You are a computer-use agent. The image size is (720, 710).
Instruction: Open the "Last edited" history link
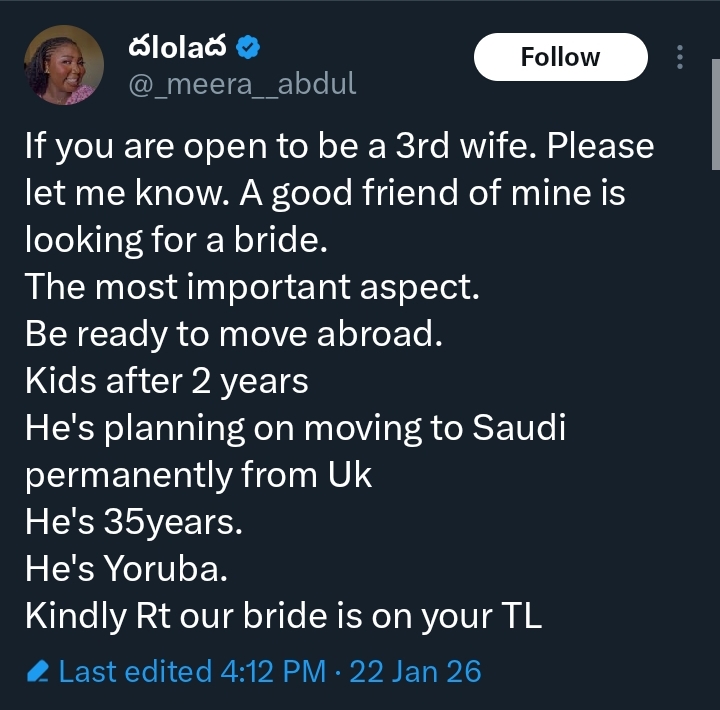135,671
